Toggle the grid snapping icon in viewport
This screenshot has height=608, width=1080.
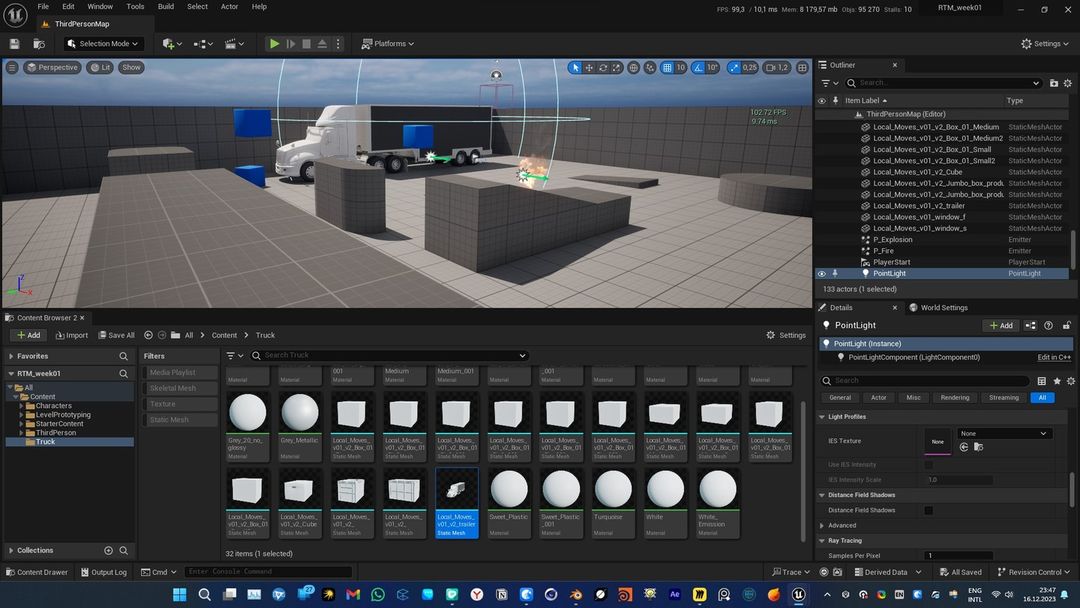pyautogui.click(x=667, y=67)
